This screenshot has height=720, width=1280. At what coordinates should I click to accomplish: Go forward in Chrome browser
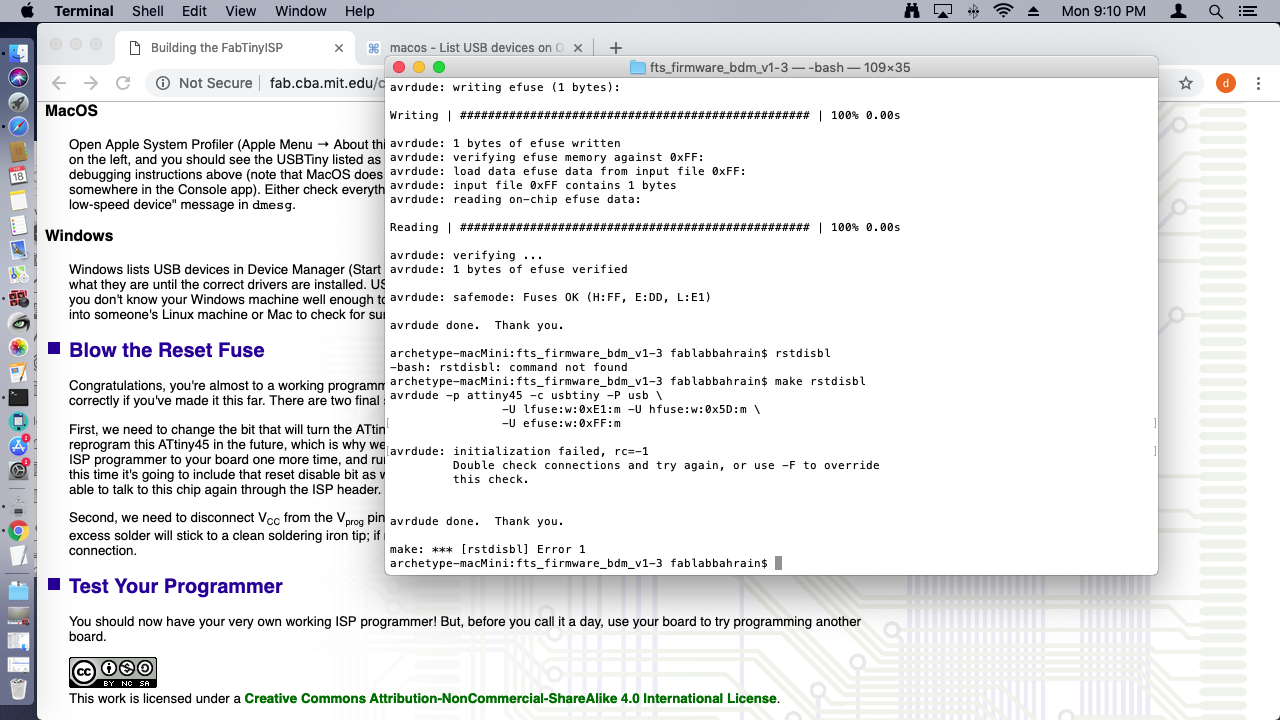pos(91,83)
